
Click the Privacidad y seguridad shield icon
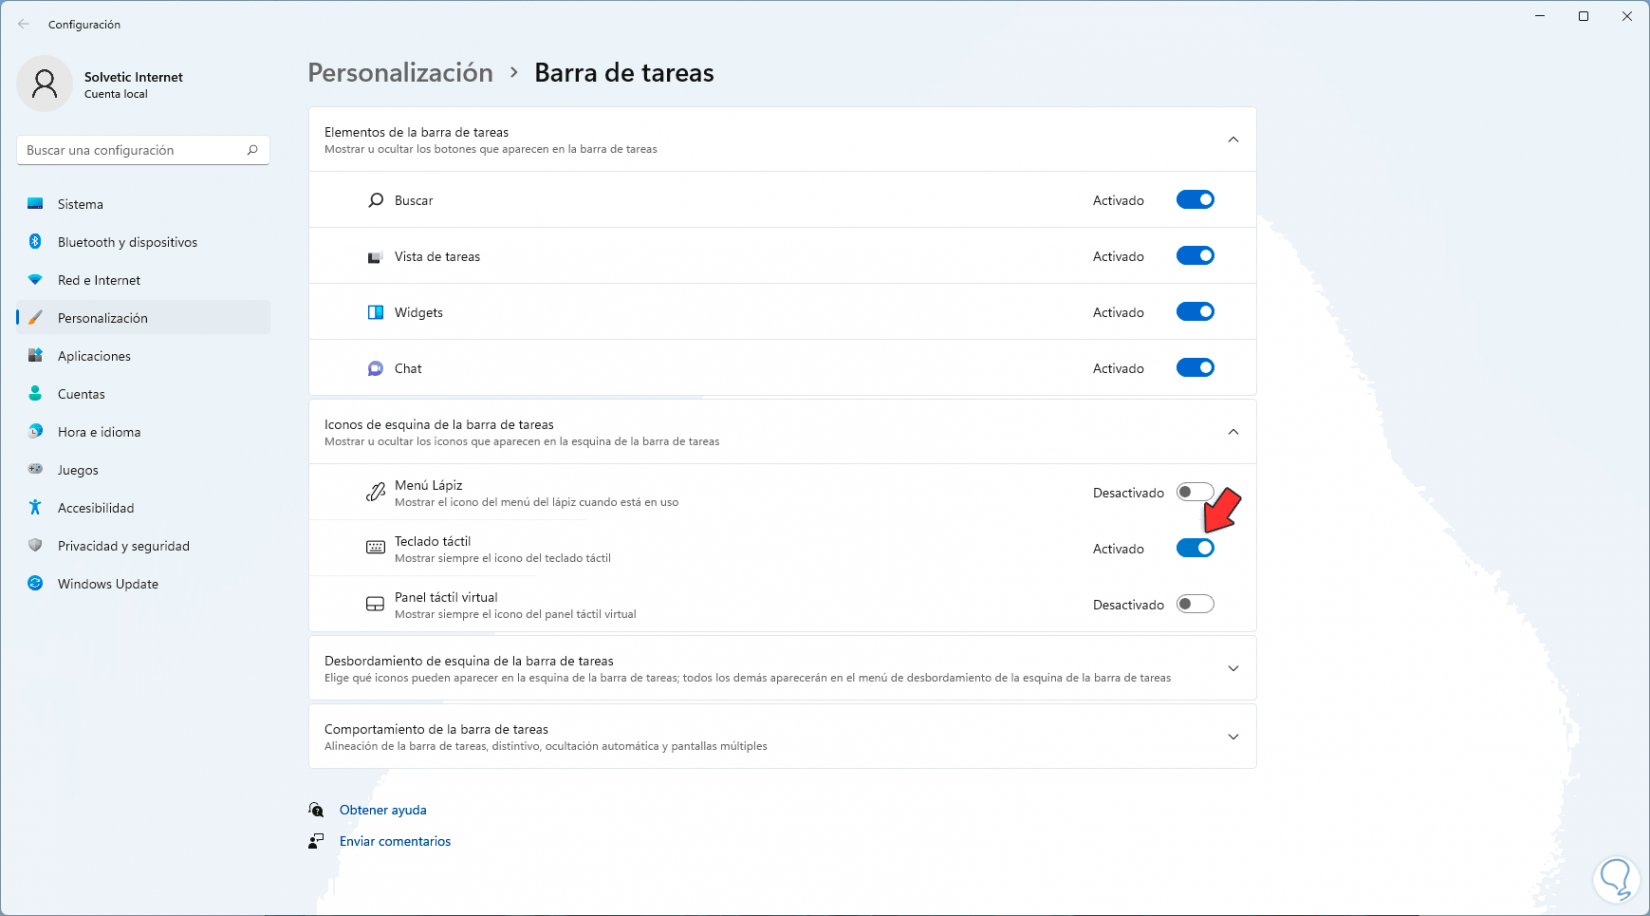coord(35,546)
